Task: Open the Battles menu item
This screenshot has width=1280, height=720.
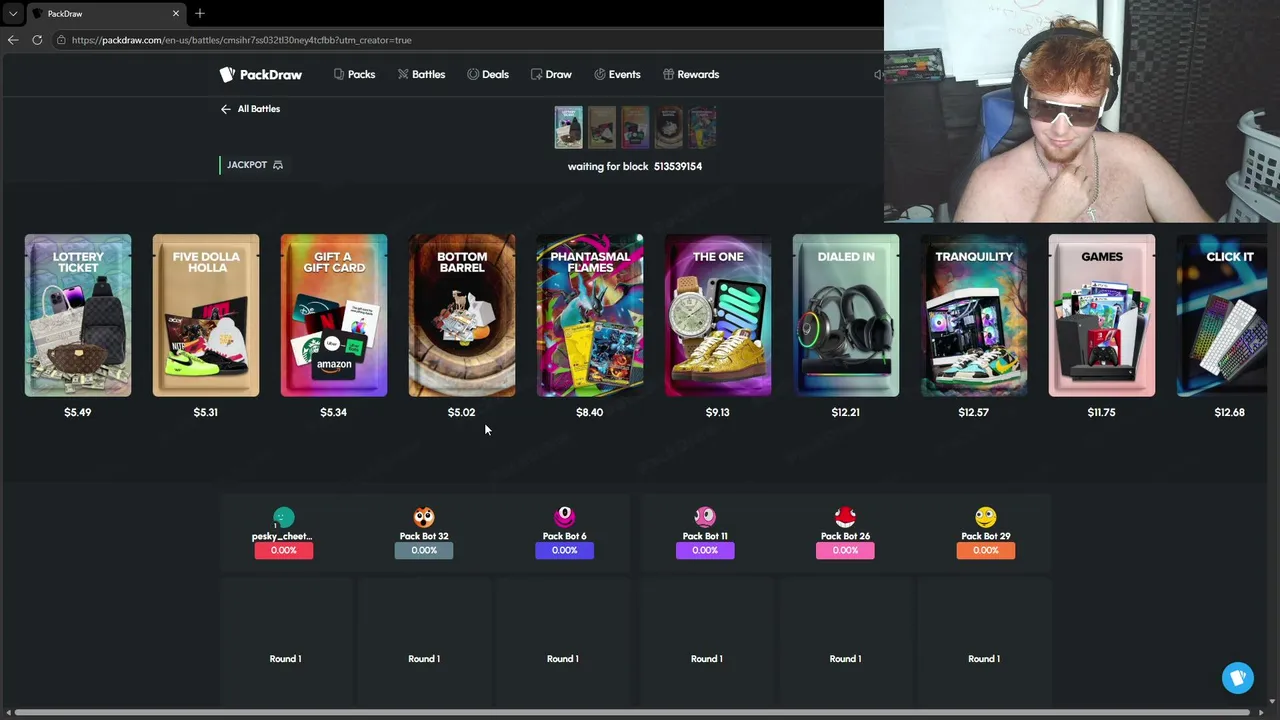Action: pos(421,74)
